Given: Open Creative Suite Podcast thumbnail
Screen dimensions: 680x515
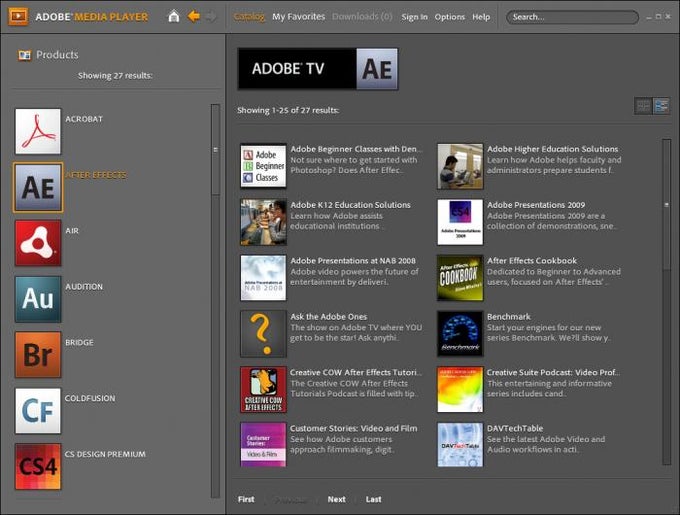Looking at the screenshot, I should pos(460,389).
